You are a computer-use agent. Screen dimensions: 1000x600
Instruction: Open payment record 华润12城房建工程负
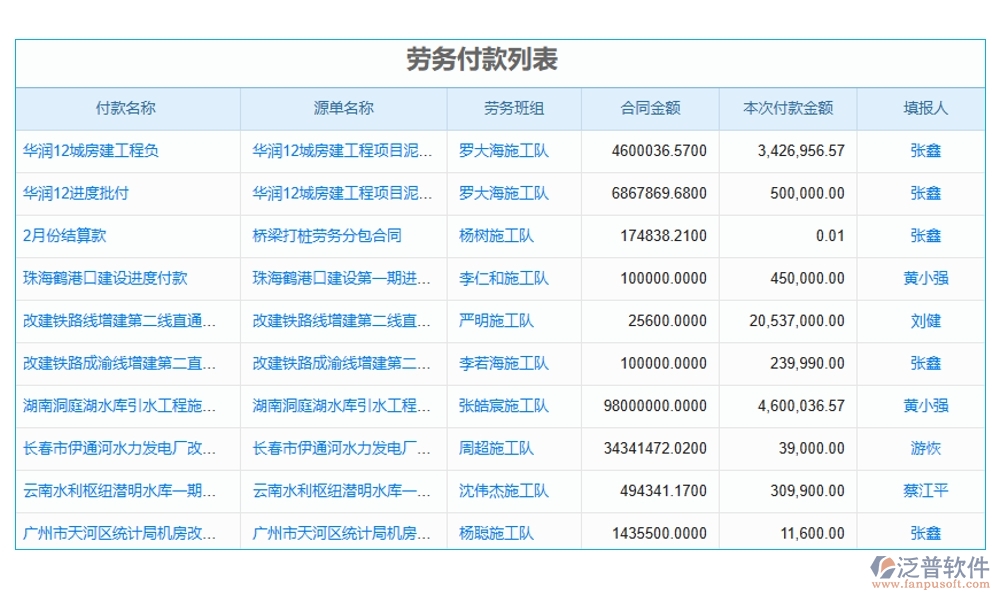(x=78, y=151)
